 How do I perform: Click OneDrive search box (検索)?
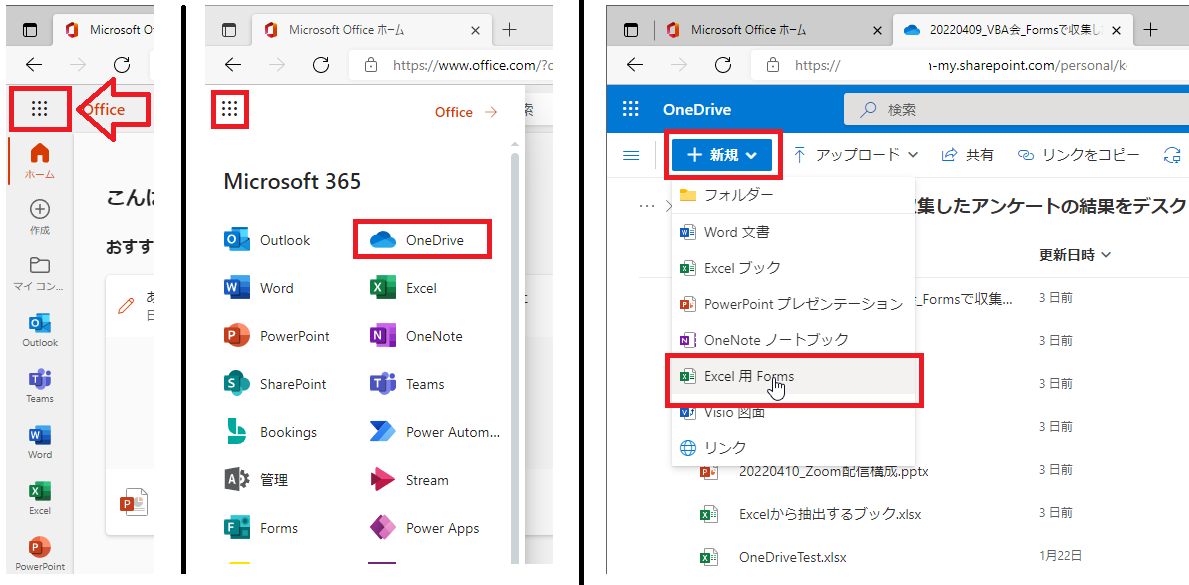tap(1015, 110)
